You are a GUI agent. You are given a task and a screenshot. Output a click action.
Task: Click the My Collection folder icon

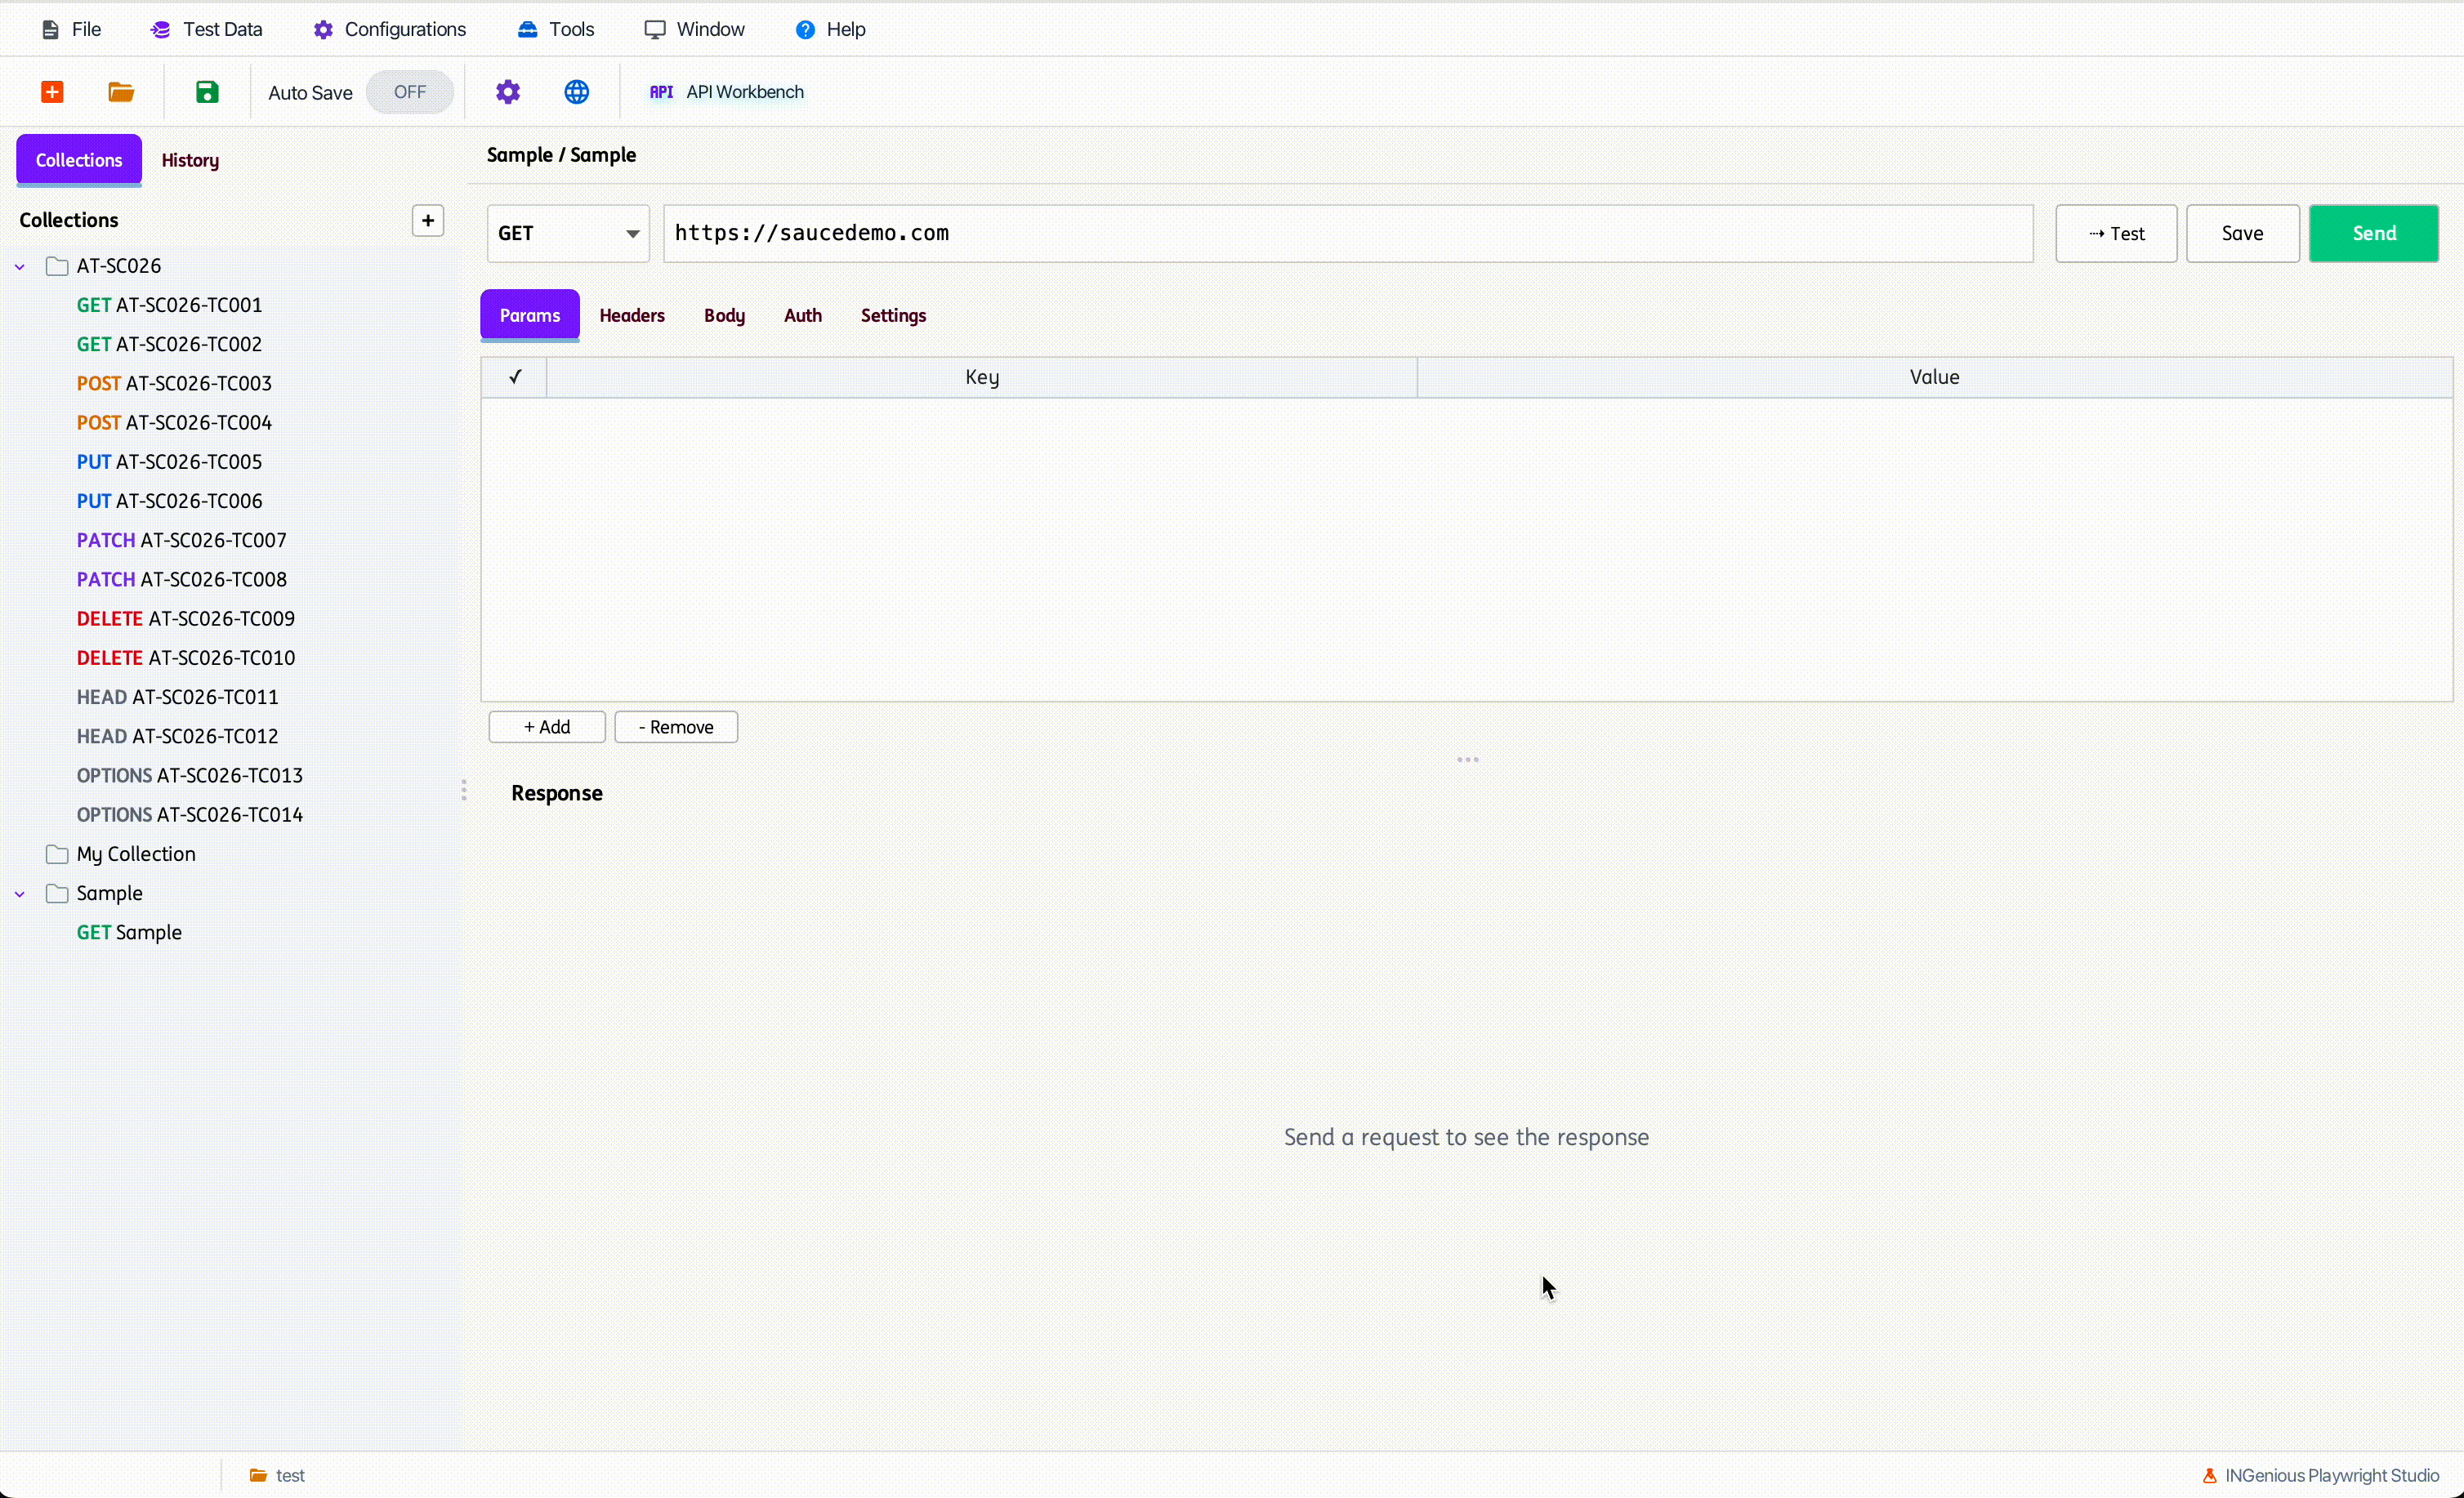pos(57,854)
